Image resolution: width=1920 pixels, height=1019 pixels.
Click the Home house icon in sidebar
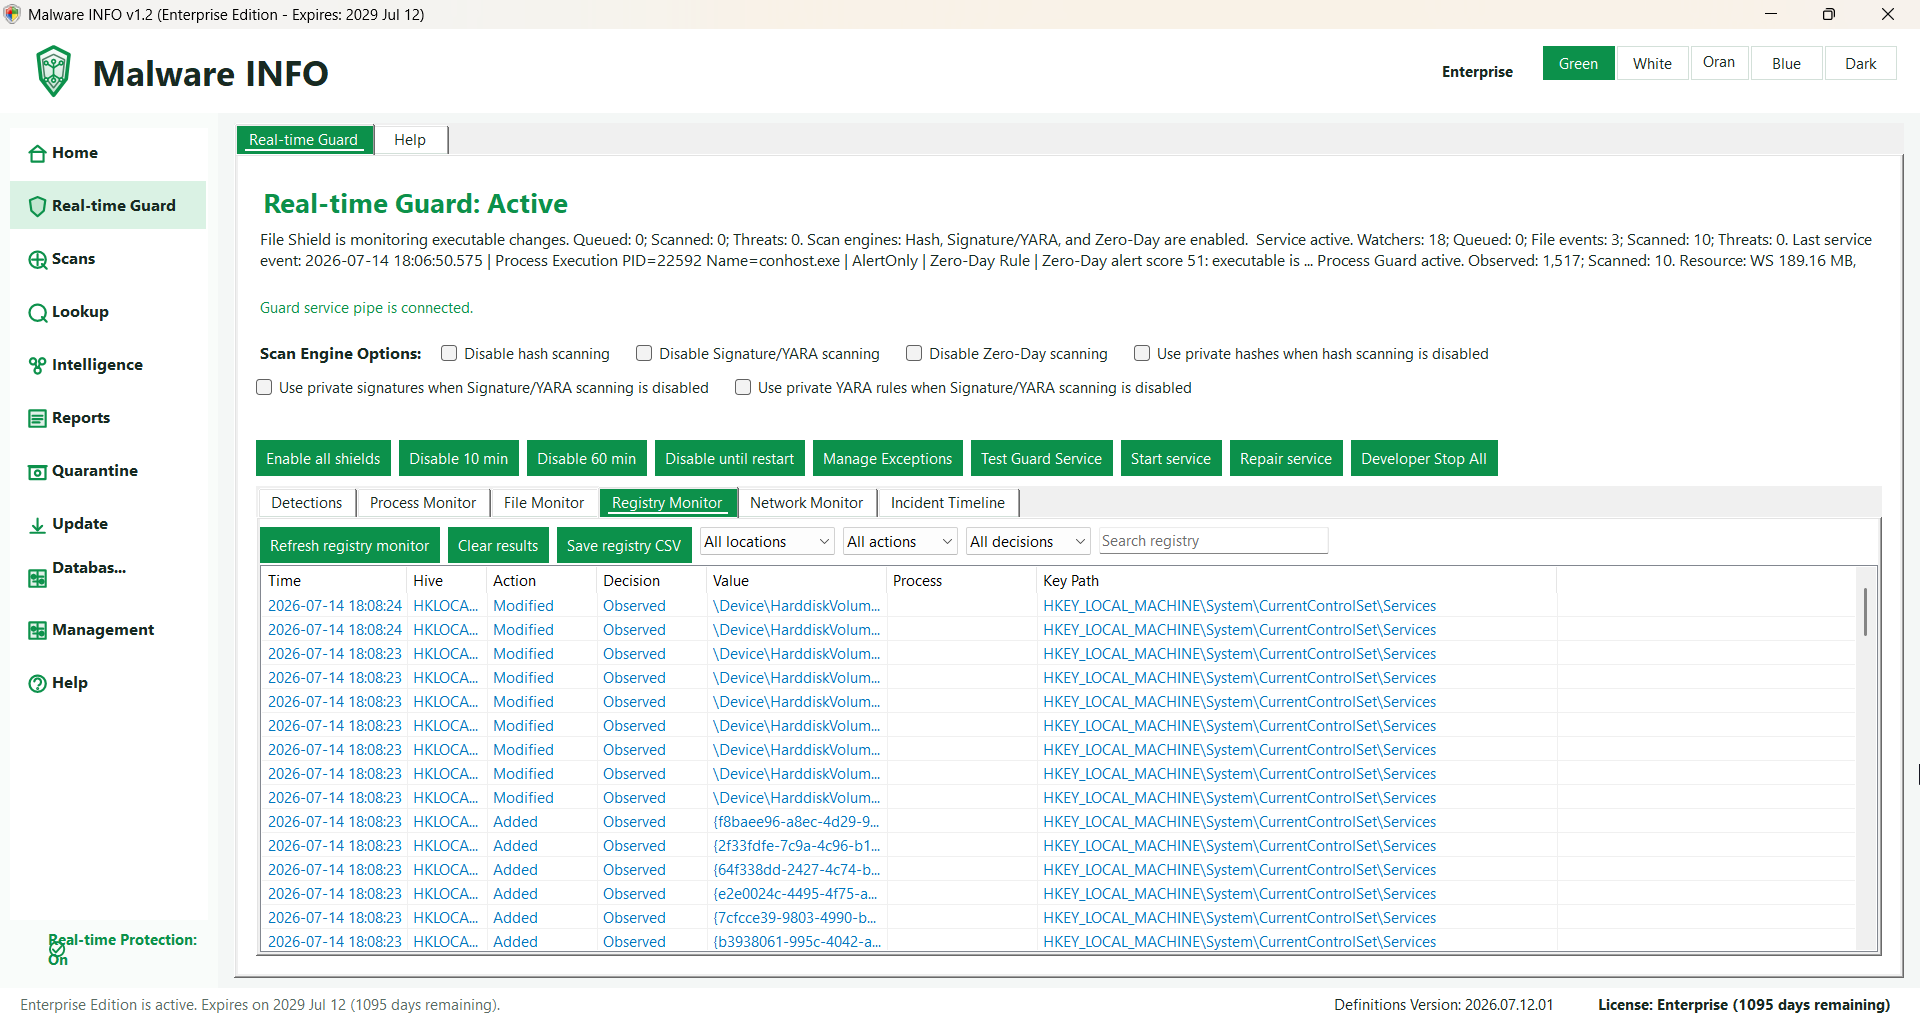37,153
